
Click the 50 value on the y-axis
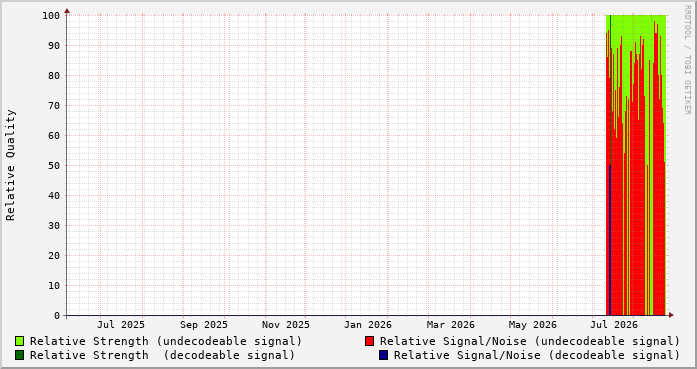54,165
